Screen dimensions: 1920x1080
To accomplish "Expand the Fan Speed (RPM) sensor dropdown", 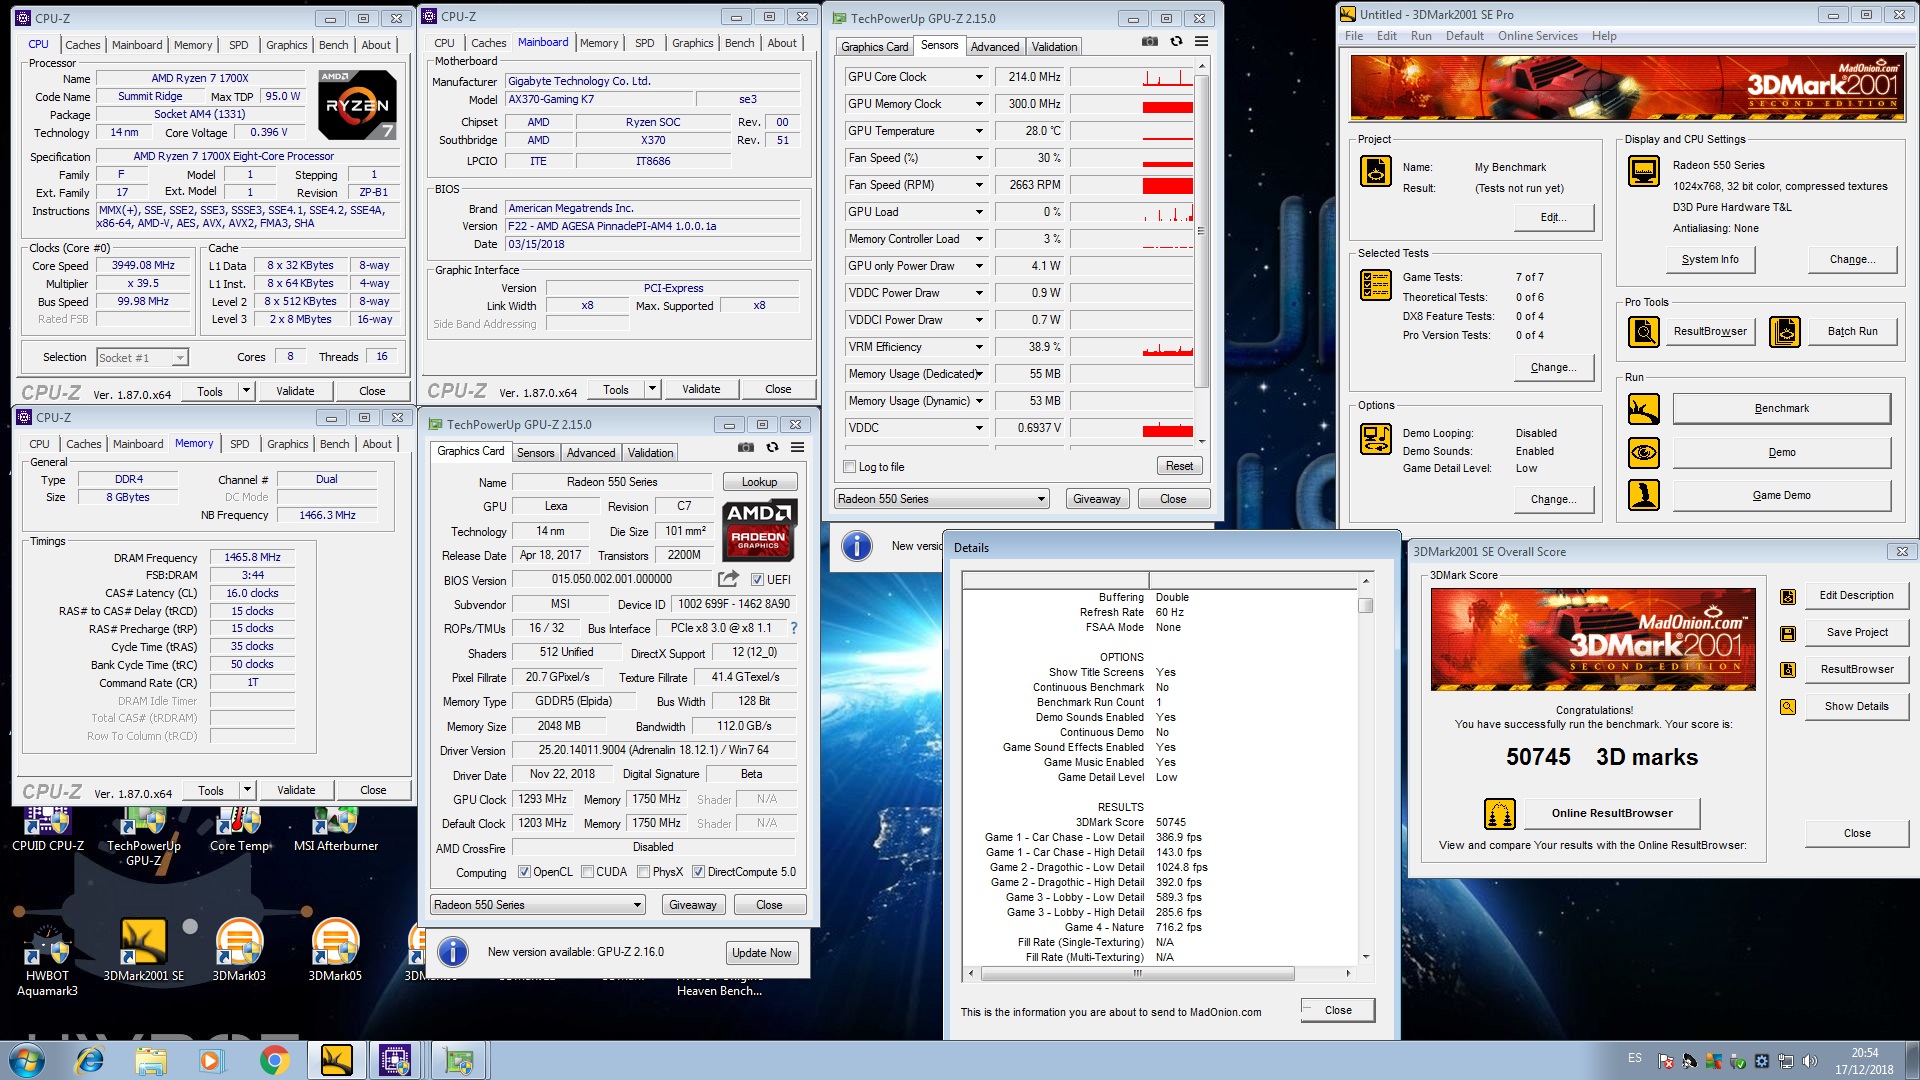I will coord(979,185).
